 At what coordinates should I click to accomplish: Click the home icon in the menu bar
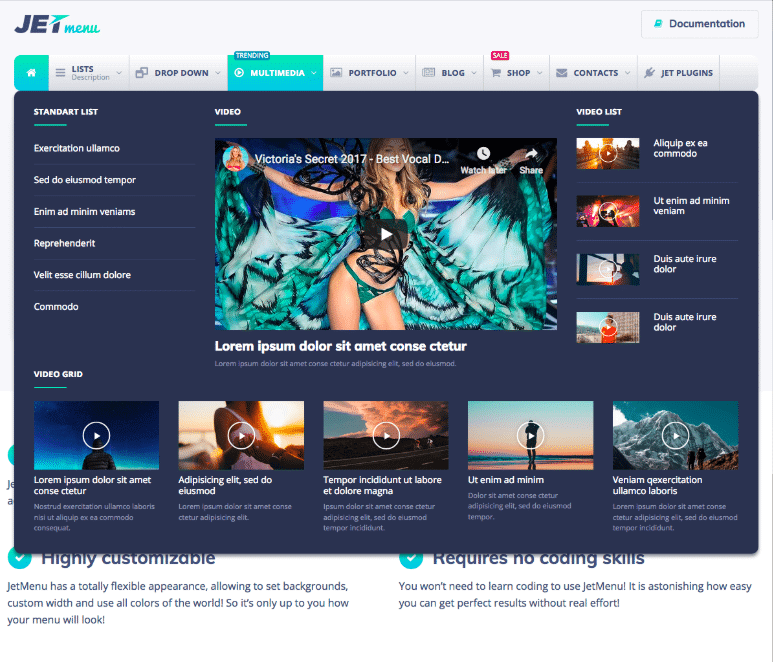[x=31, y=73]
